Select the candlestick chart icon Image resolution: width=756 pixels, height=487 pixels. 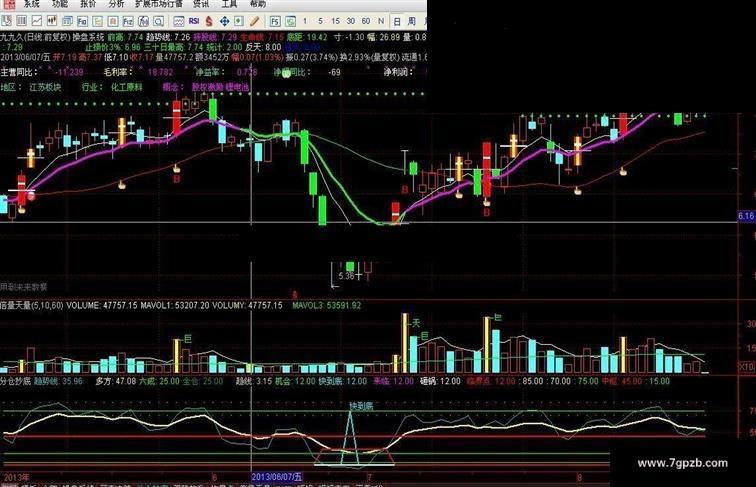click(52, 21)
